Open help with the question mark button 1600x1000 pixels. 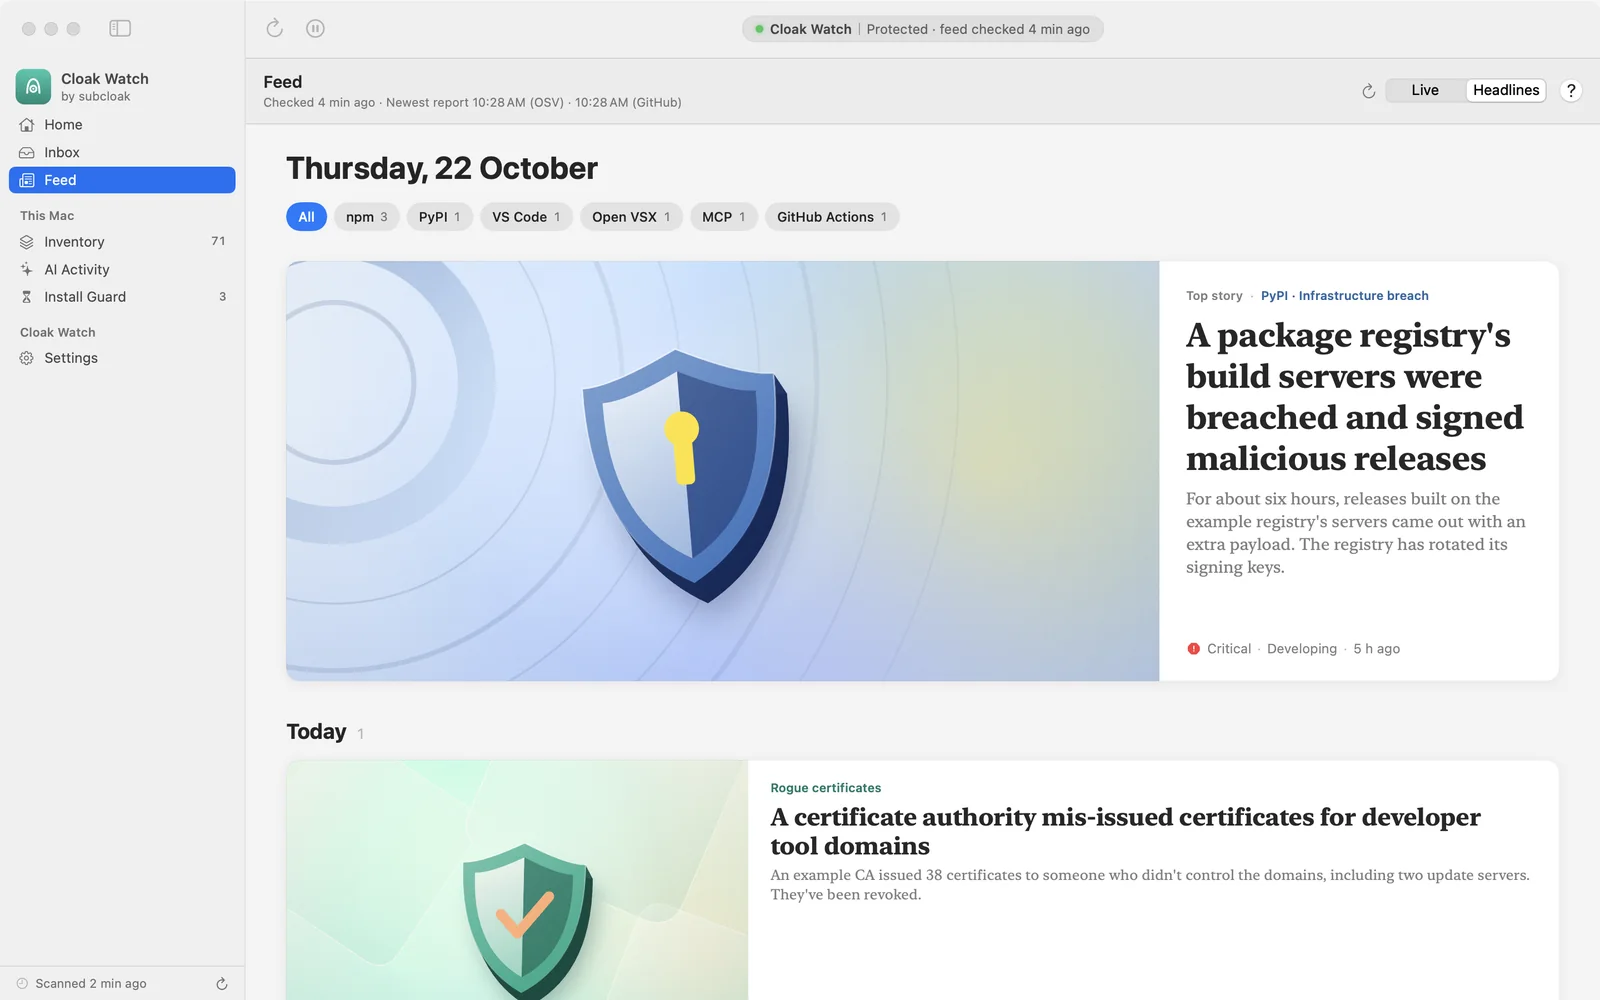[x=1571, y=90]
